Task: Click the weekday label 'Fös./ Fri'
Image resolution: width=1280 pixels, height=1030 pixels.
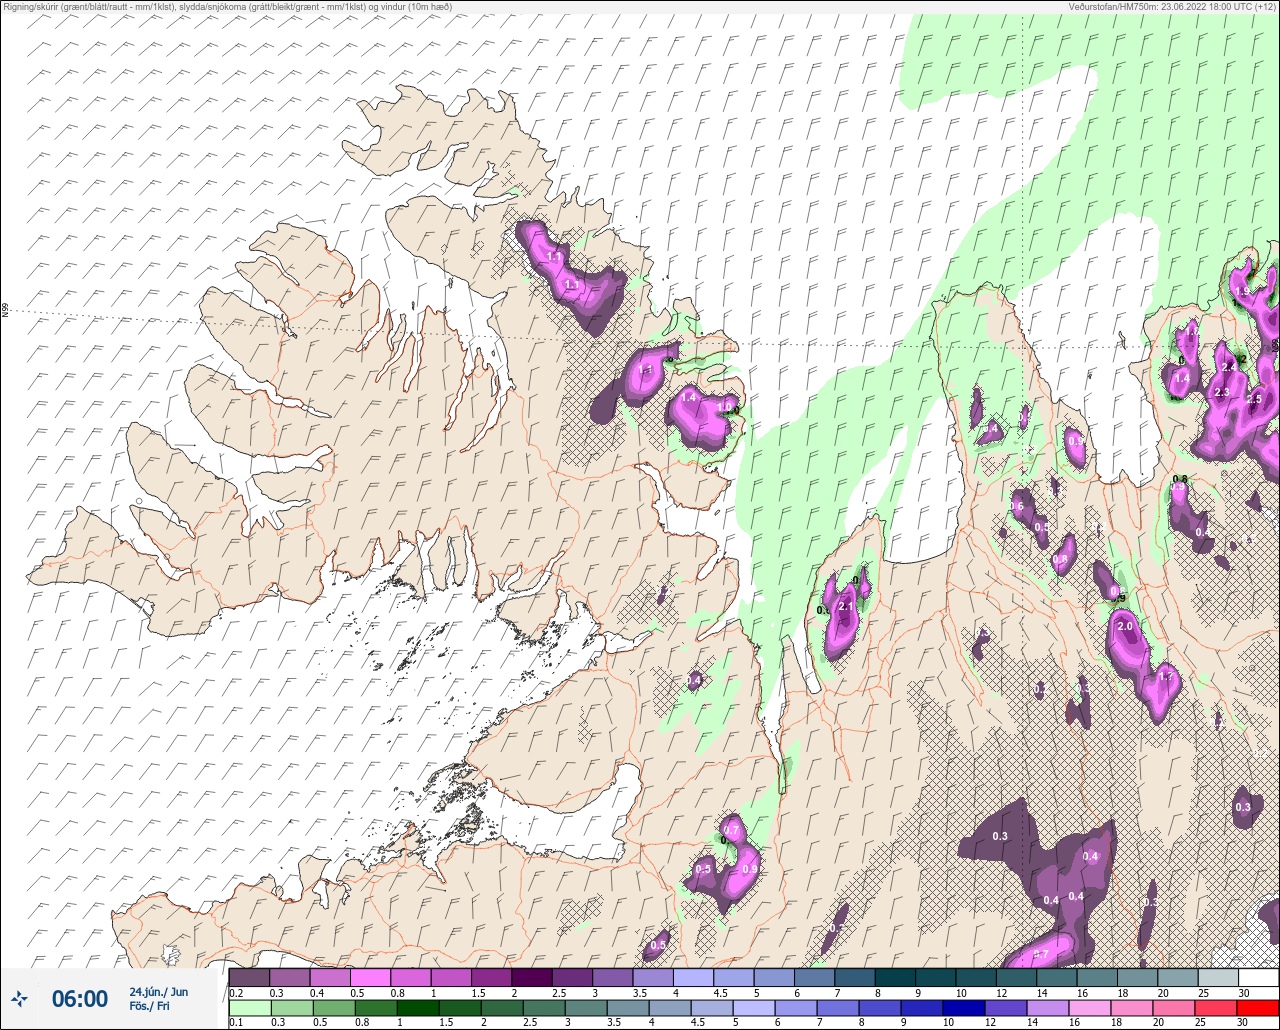Action: pyautogui.click(x=149, y=1006)
